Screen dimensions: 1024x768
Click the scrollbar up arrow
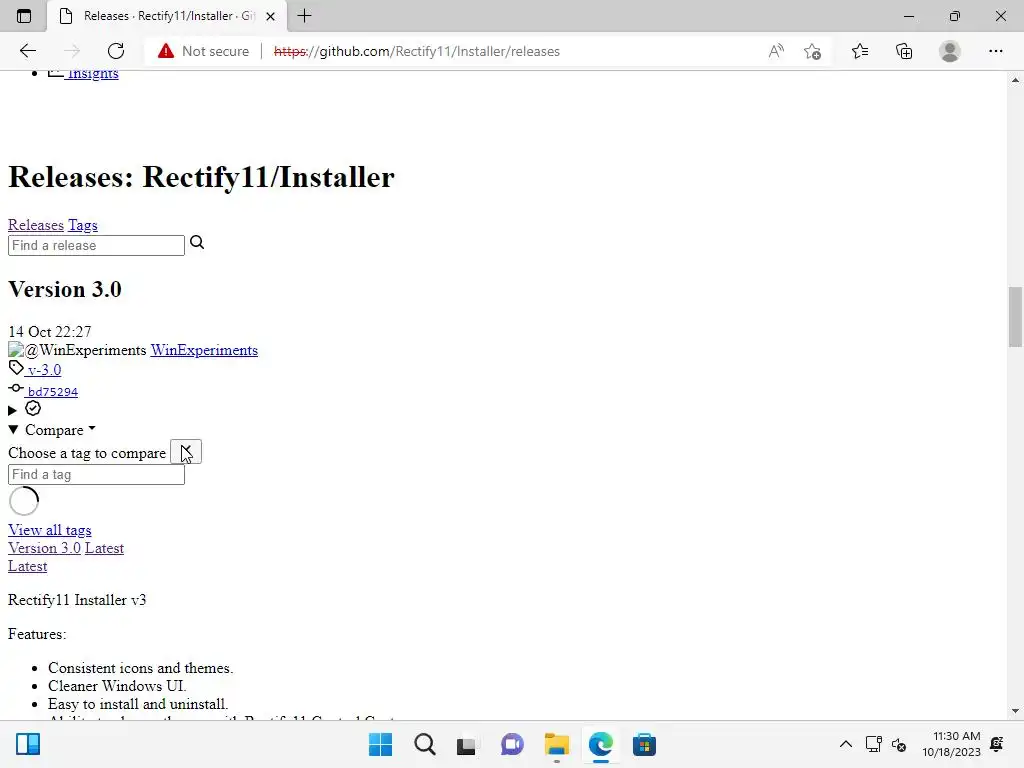point(1015,80)
